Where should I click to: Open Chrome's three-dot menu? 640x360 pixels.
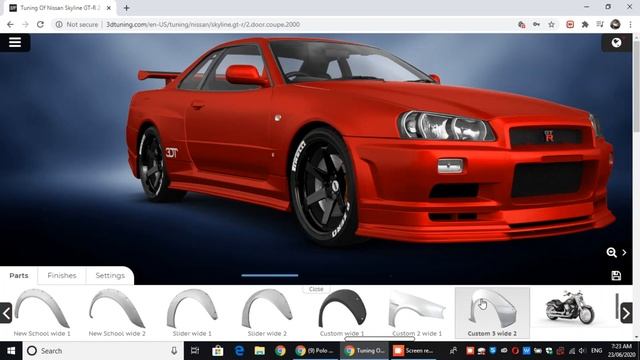(631, 24)
